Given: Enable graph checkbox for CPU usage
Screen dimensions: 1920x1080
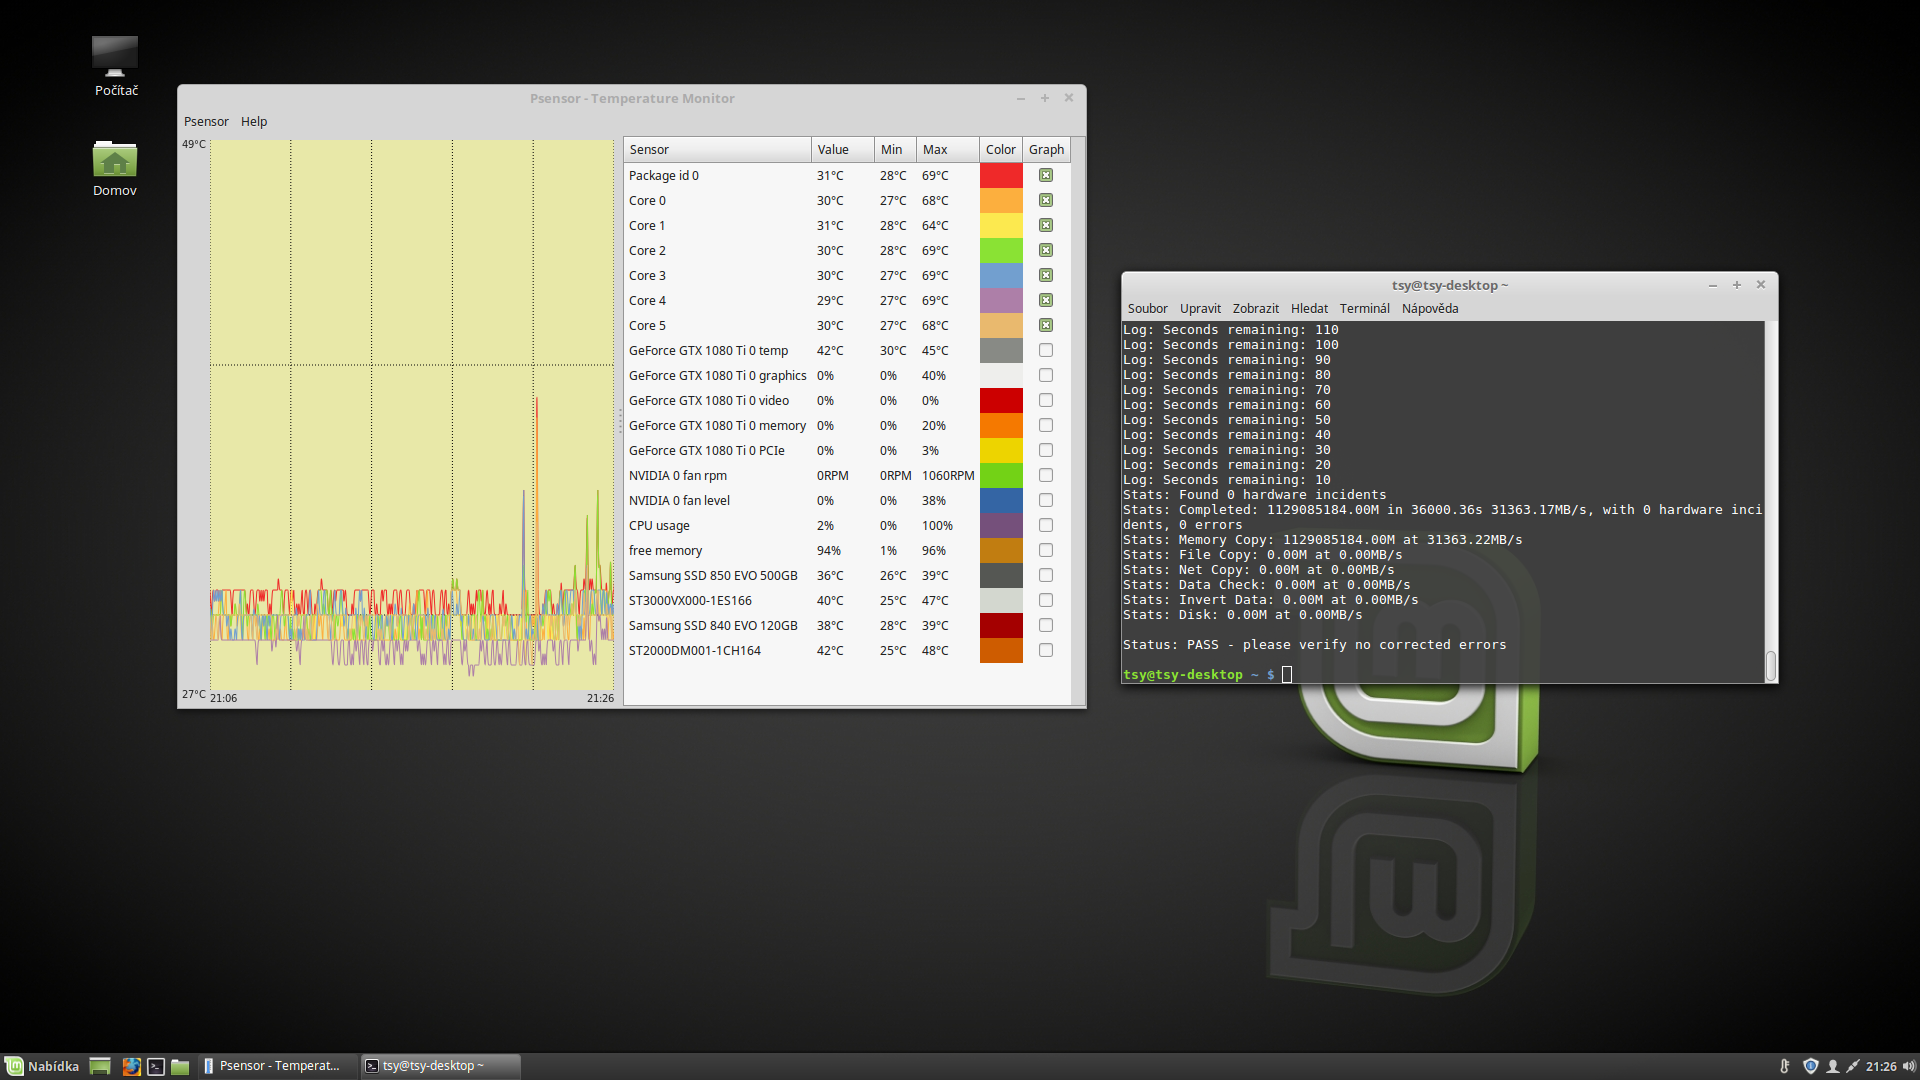Looking at the screenshot, I should 1045,525.
